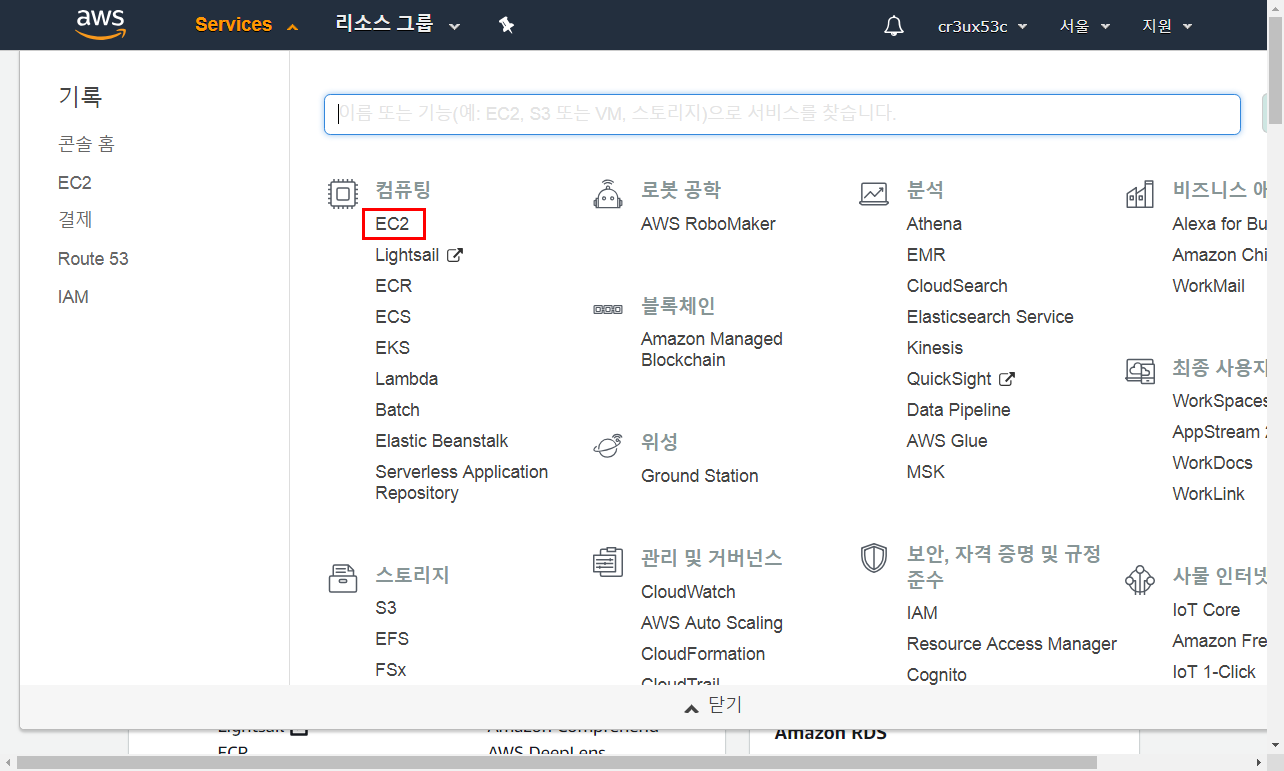The image size is (1284, 771).
Task: Open the ECS service
Action: [x=393, y=317]
